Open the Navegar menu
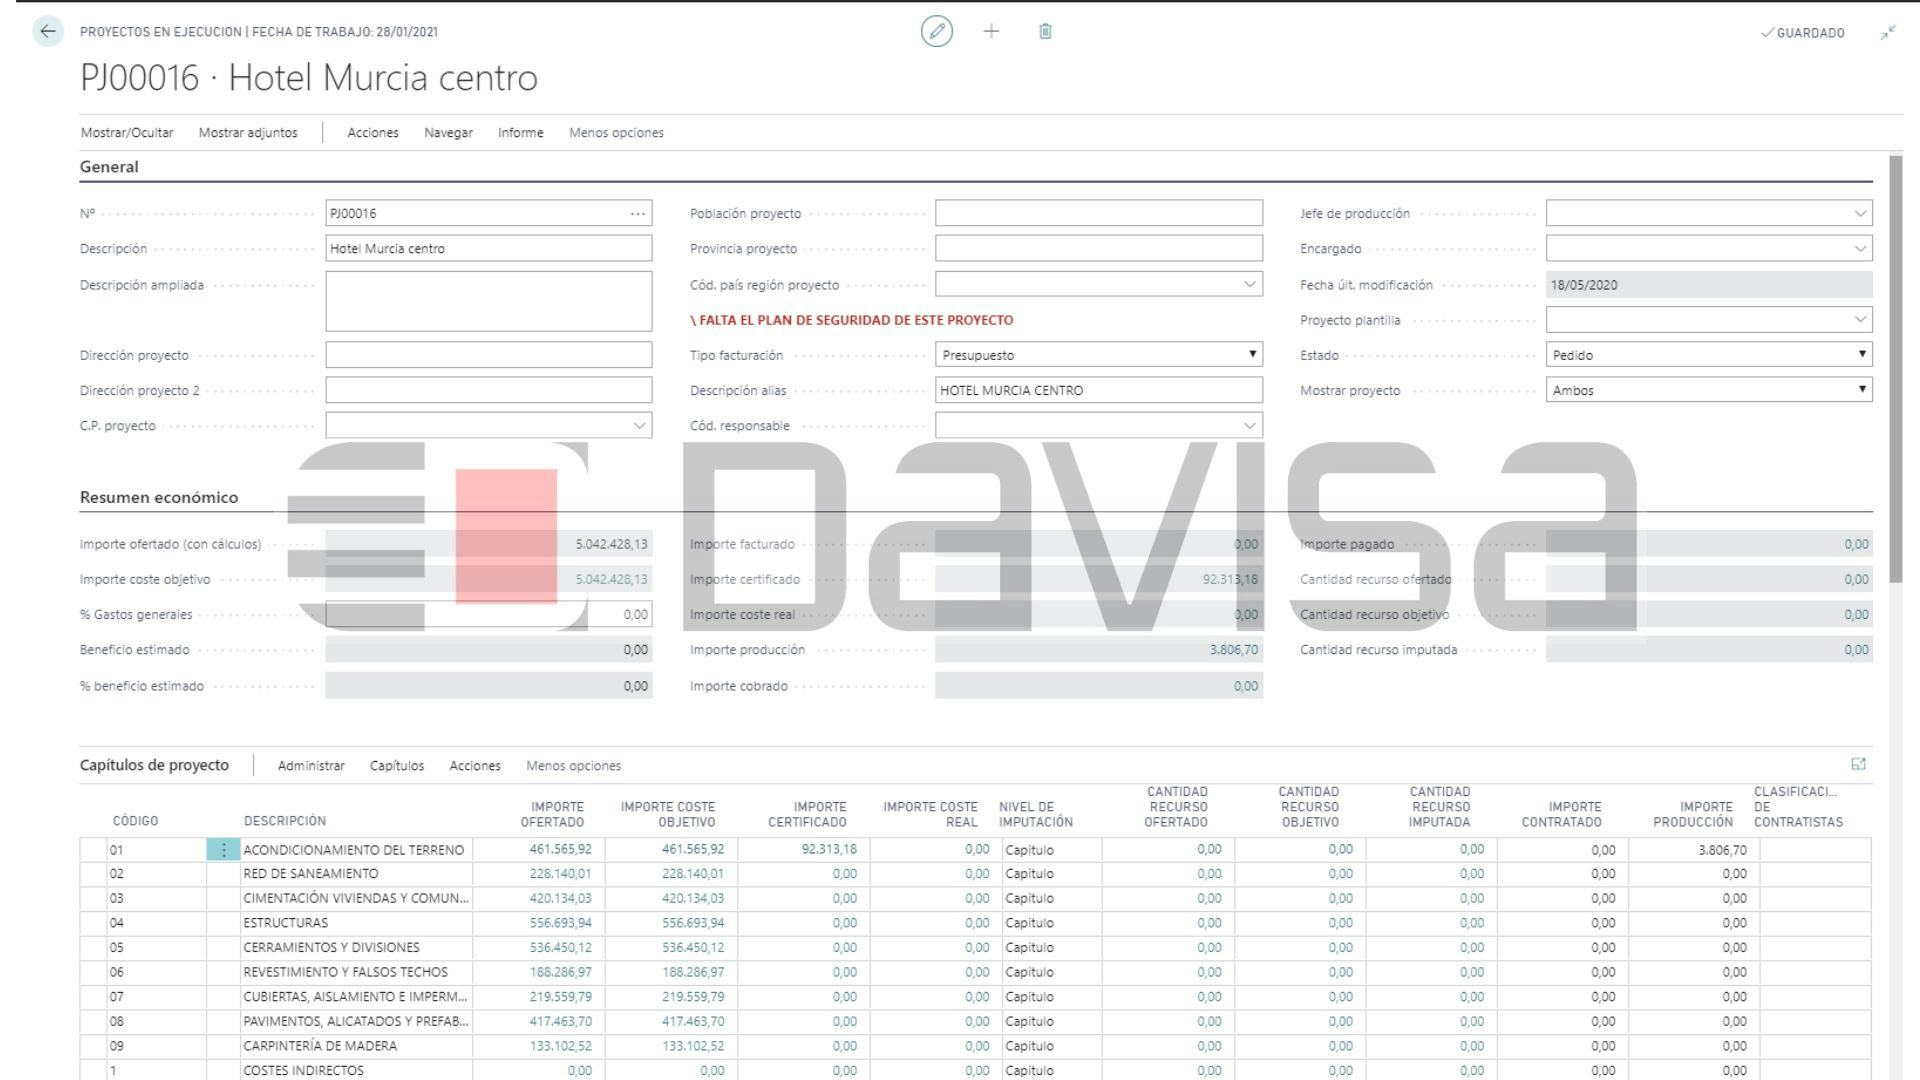The height and width of the screenshot is (1080, 1920). [448, 132]
